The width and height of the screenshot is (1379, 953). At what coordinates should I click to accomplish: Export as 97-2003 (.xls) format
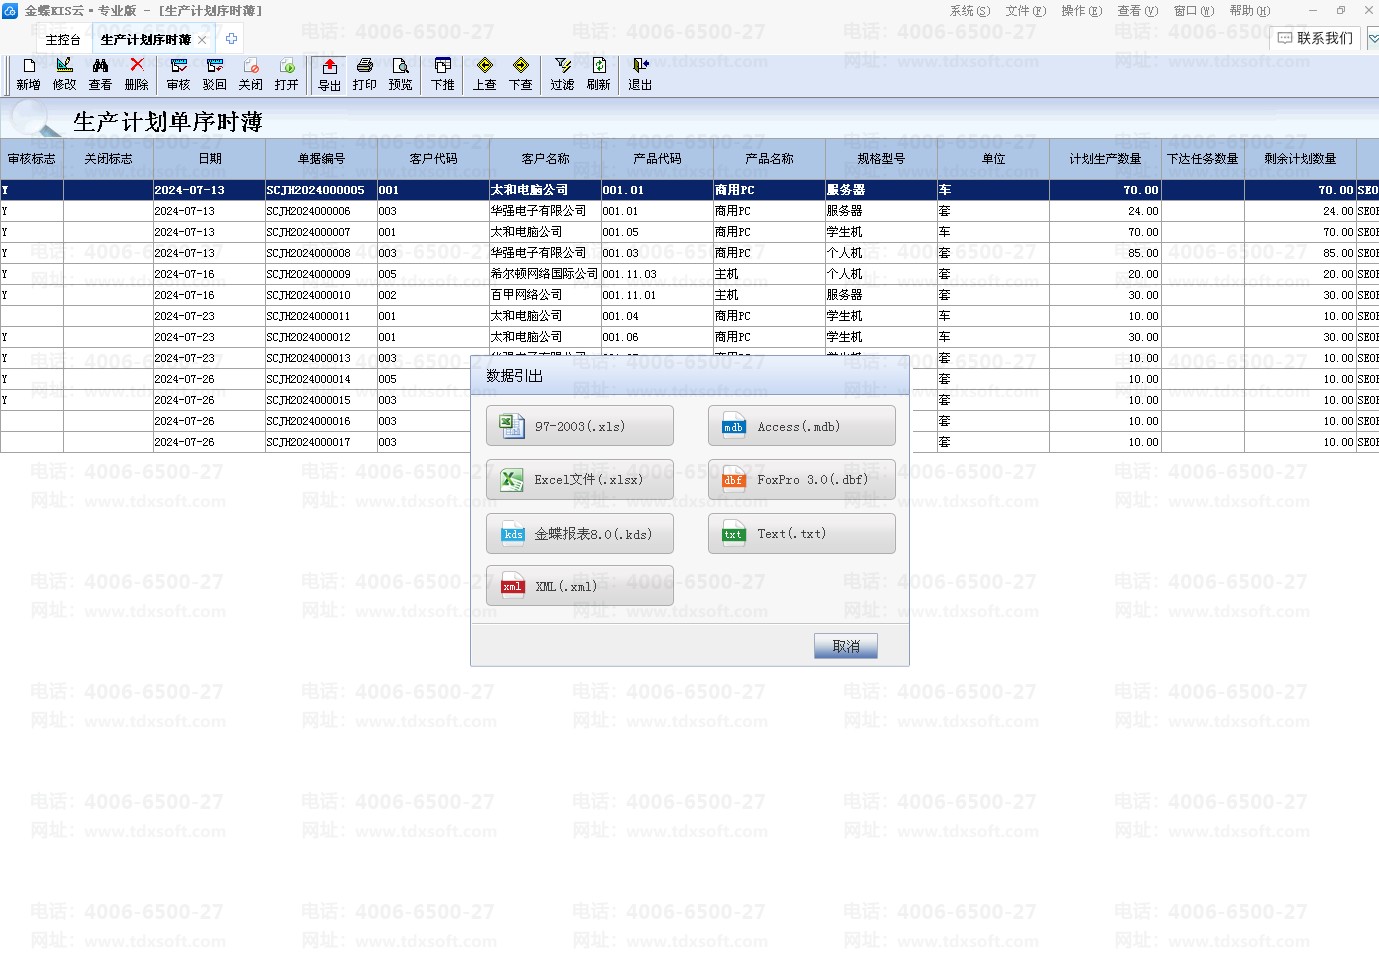[x=580, y=426]
